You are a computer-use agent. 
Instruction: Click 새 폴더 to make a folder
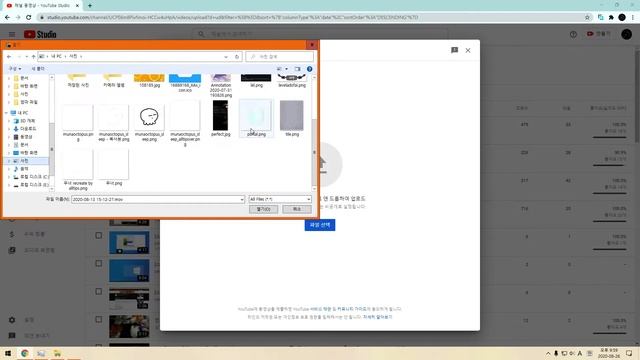pyautogui.click(x=38, y=69)
